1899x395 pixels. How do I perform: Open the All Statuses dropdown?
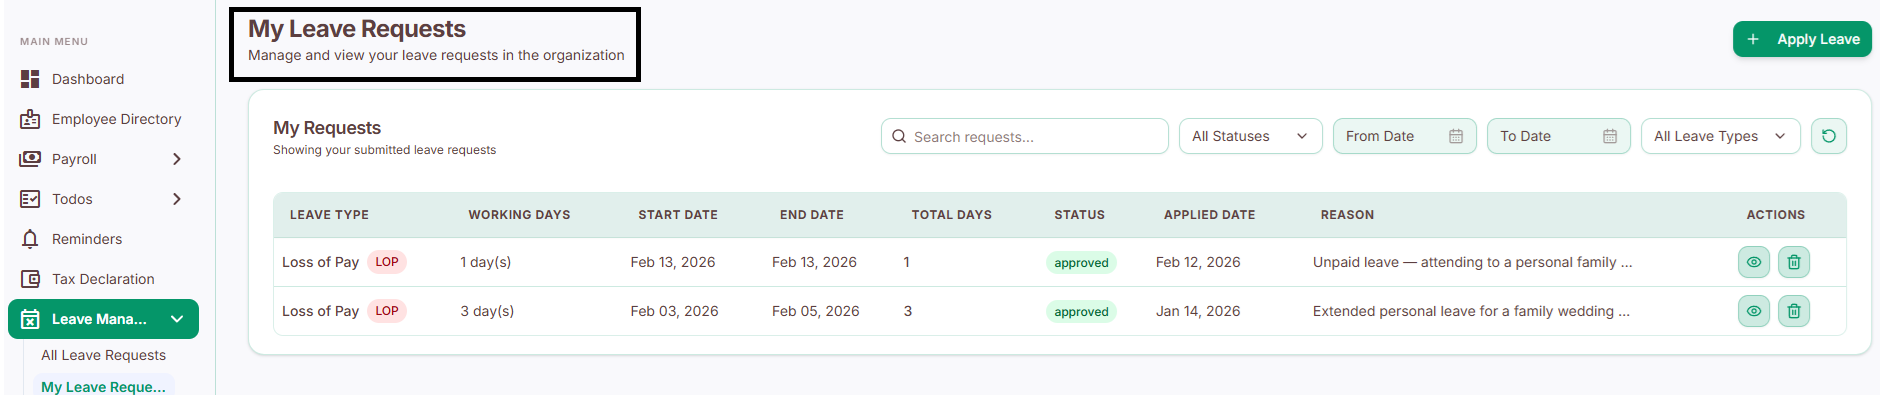click(x=1250, y=136)
